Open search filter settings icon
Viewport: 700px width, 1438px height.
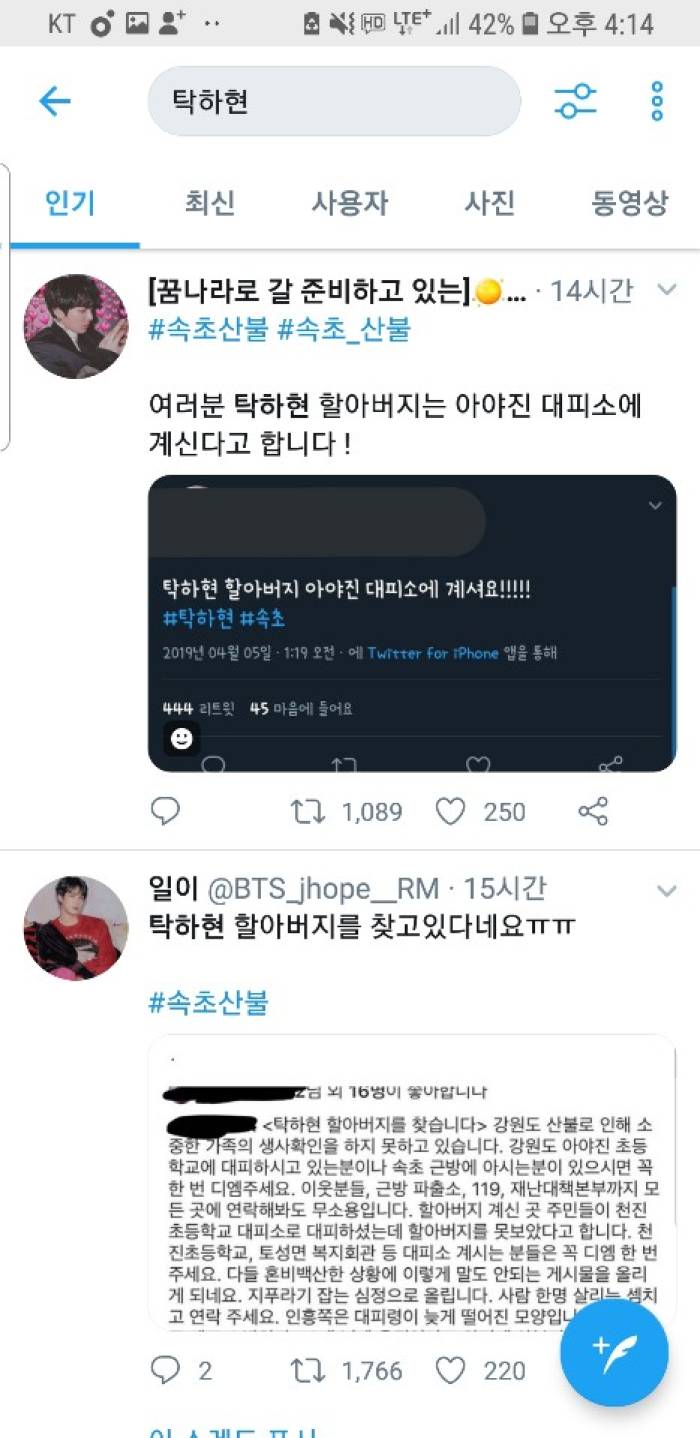click(x=576, y=101)
